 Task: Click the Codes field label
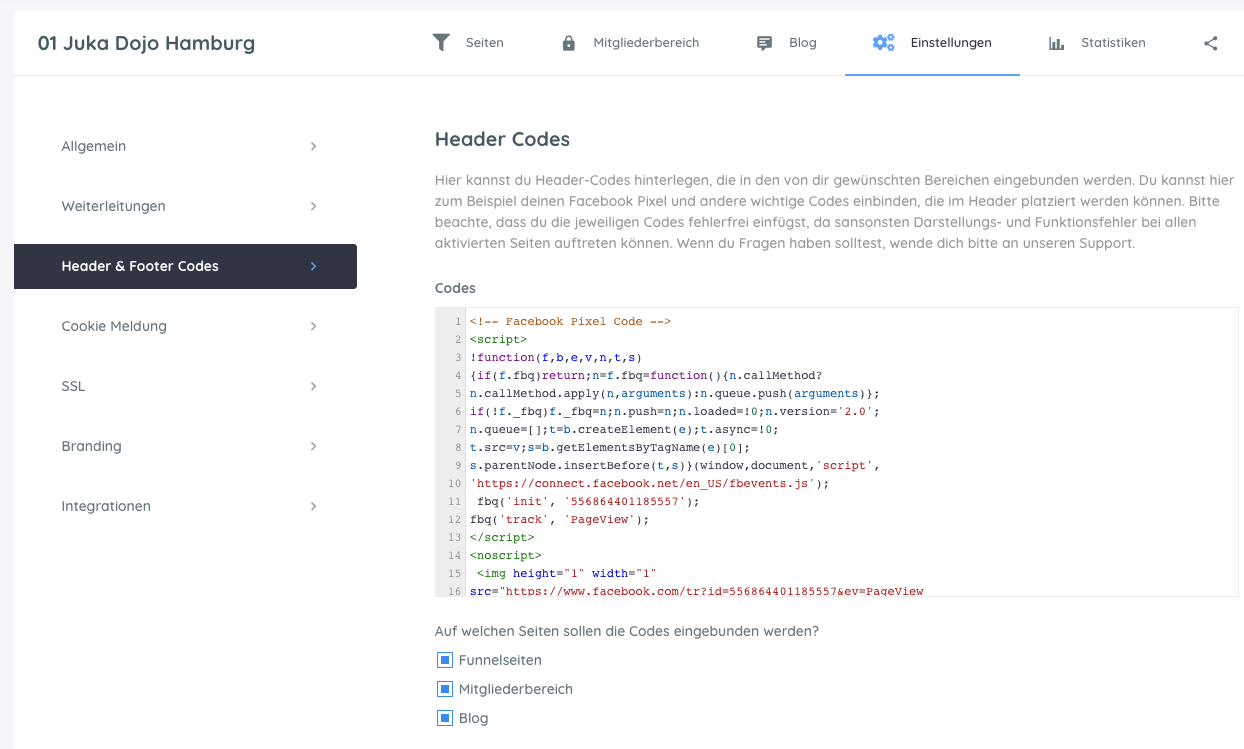coord(455,288)
